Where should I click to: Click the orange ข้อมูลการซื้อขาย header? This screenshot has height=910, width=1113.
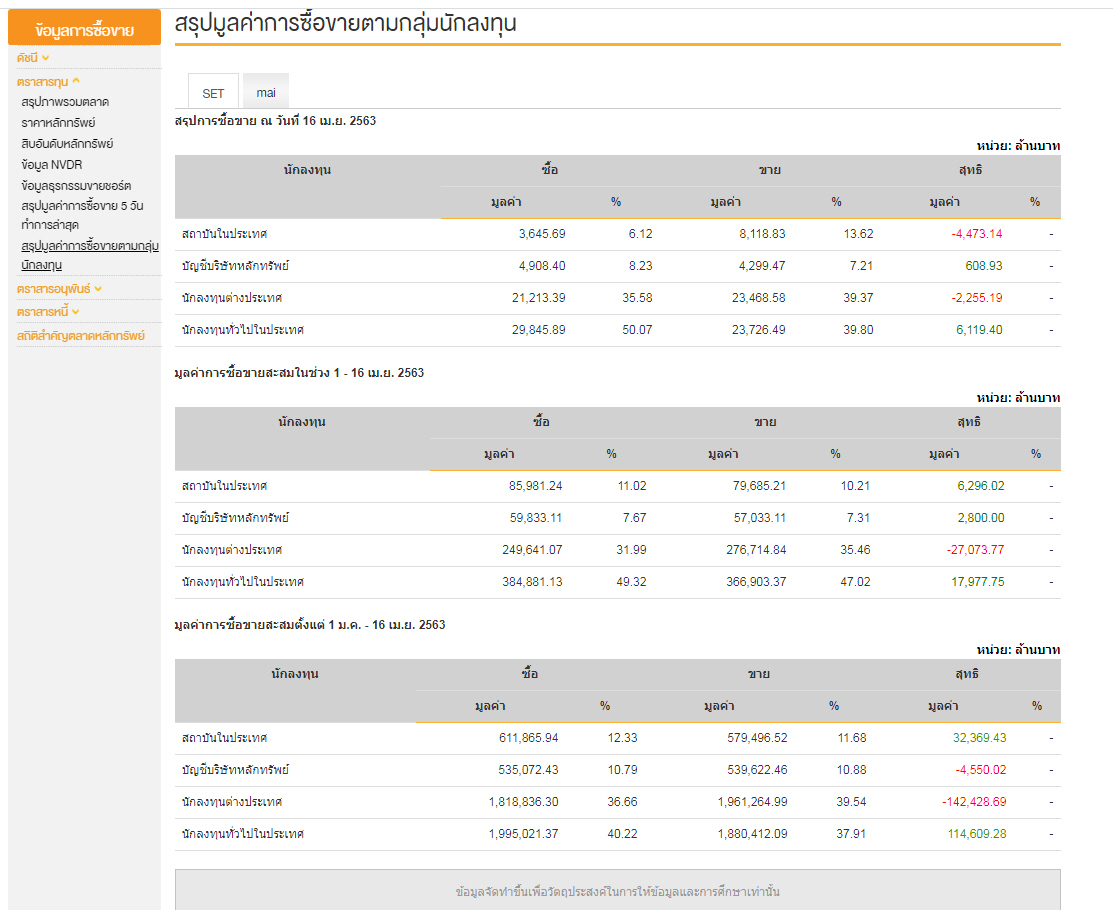tap(84, 29)
